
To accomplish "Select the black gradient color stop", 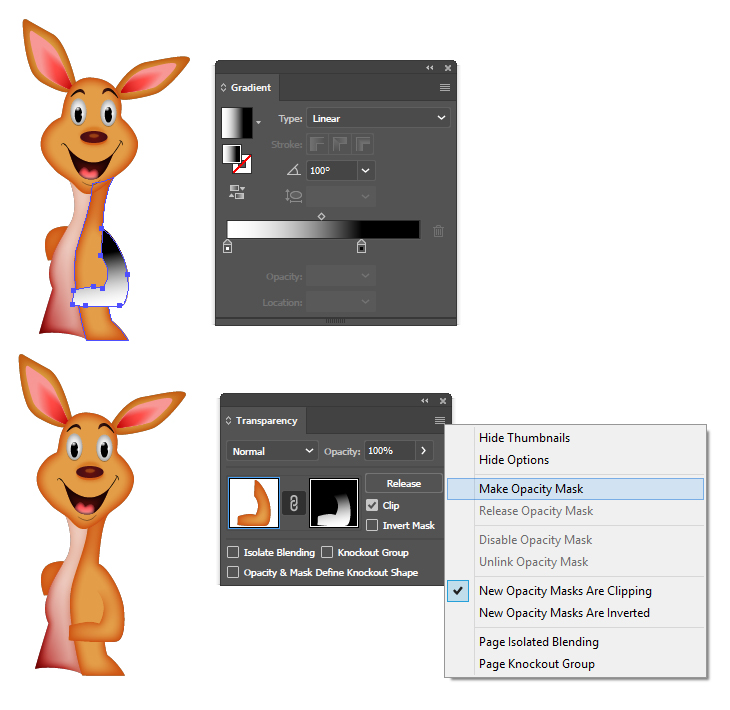I will pos(361,246).
